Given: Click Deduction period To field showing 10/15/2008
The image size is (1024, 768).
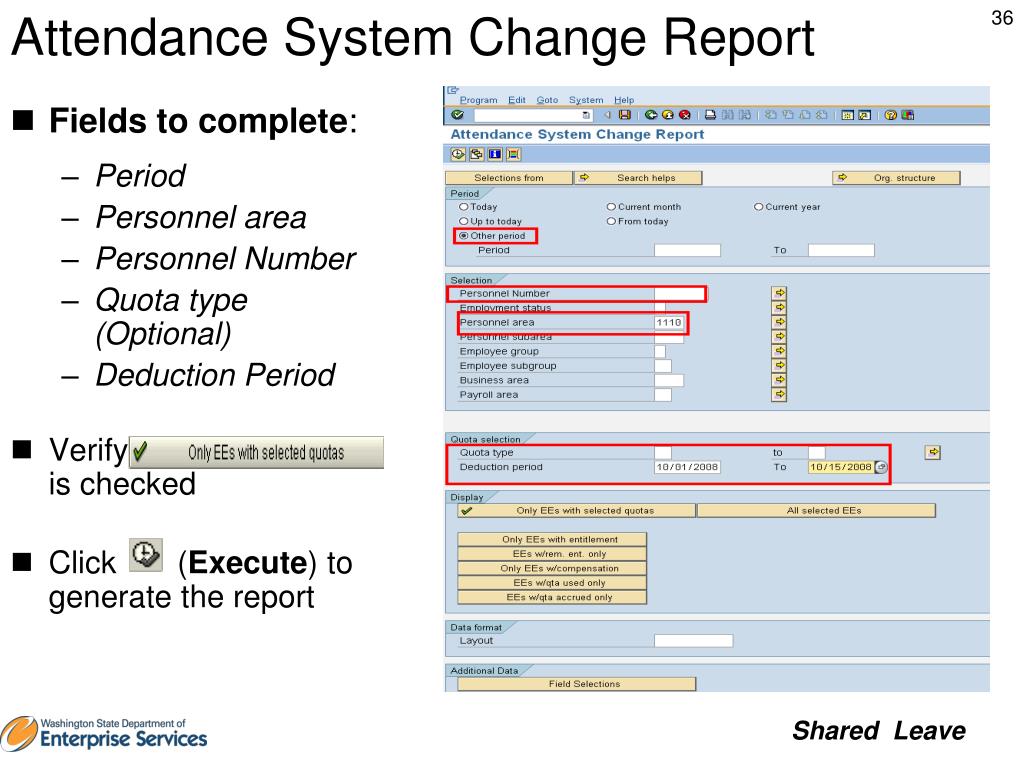Looking at the screenshot, I should 840,467.
